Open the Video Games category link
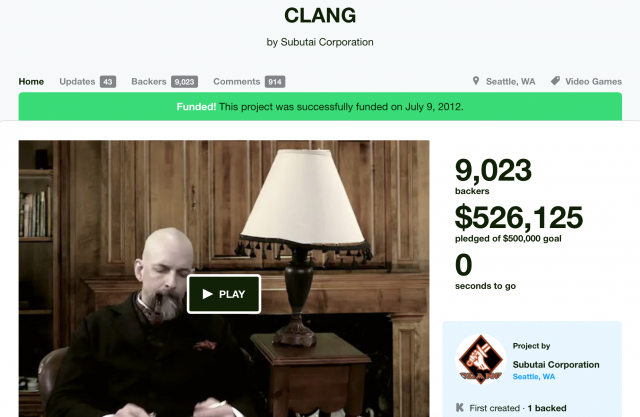Screen dimensions: 640x417 (x=593, y=82)
